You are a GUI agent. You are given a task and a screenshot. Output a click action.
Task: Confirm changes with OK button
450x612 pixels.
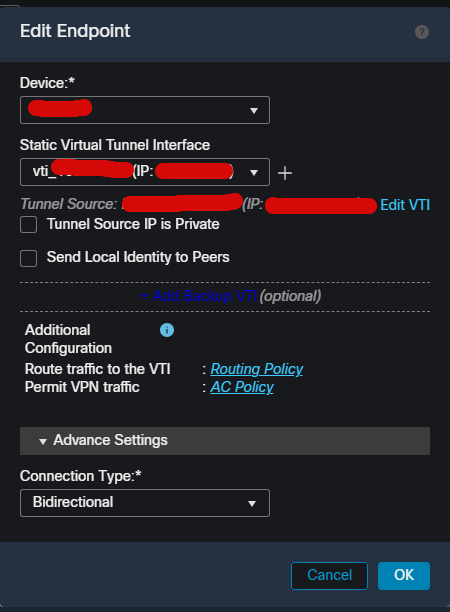click(x=404, y=575)
